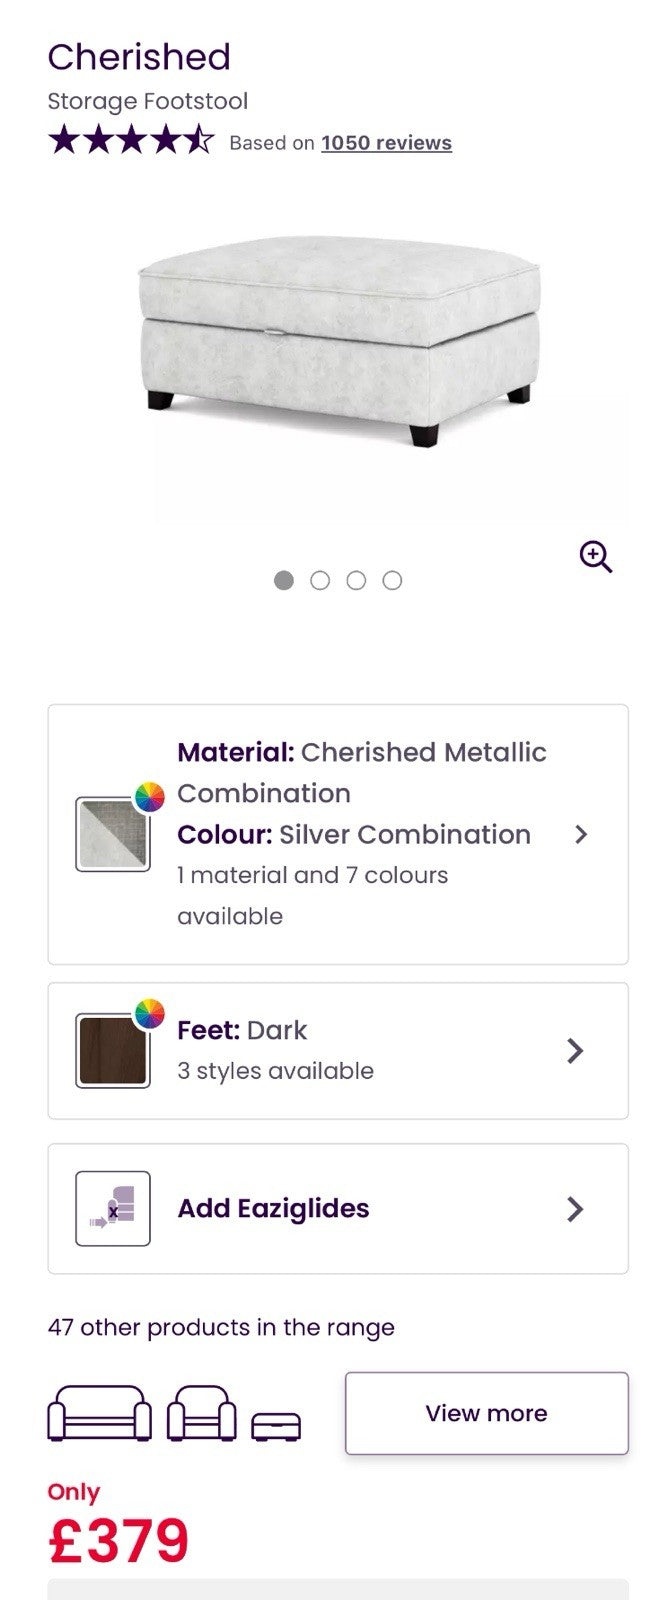Click the star rating icons
The height and width of the screenshot is (1600, 668).
(x=131, y=141)
